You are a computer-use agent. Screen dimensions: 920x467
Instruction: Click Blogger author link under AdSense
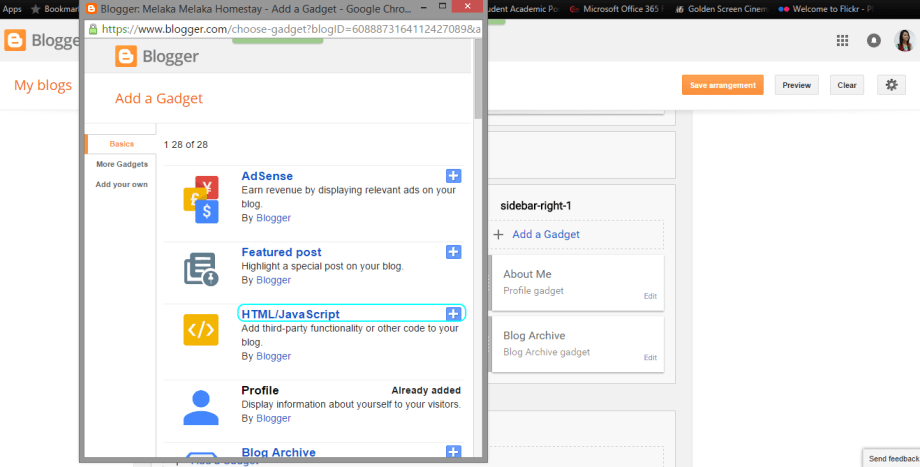click(x=273, y=218)
